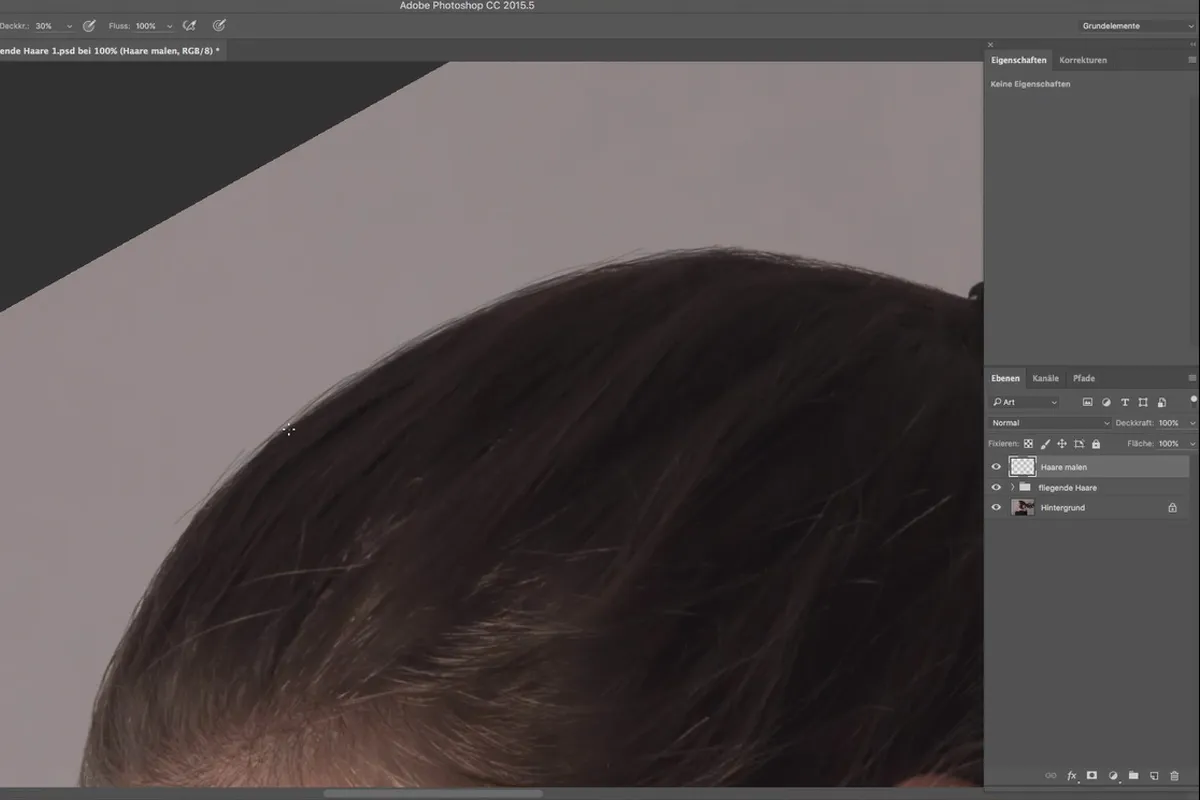The height and width of the screenshot is (800, 1200).
Task: Click the horizontal scrollbar below the canvas
Action: (x=432, y=794)
